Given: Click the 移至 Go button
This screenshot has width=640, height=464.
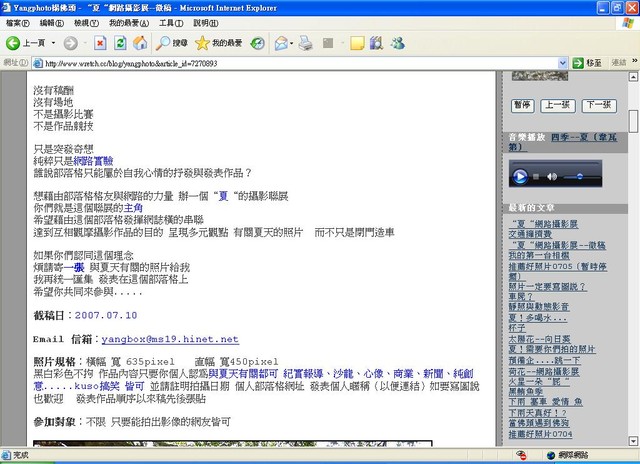Looking at the screenshot, I should [587, 63].
